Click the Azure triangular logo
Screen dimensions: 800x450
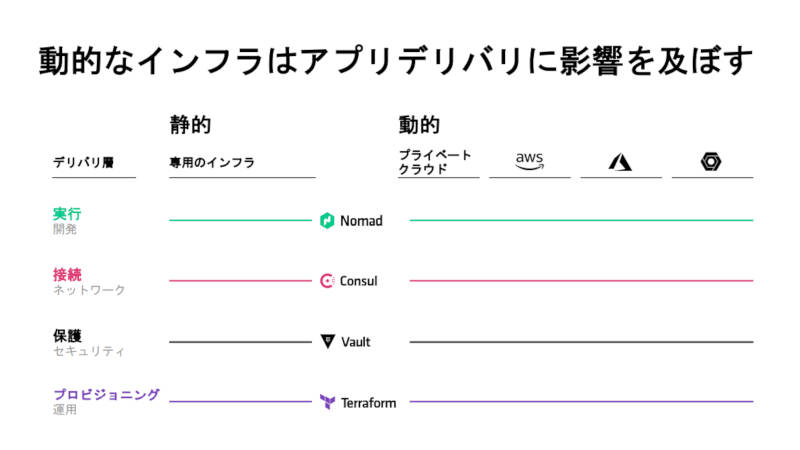[620, 162]
